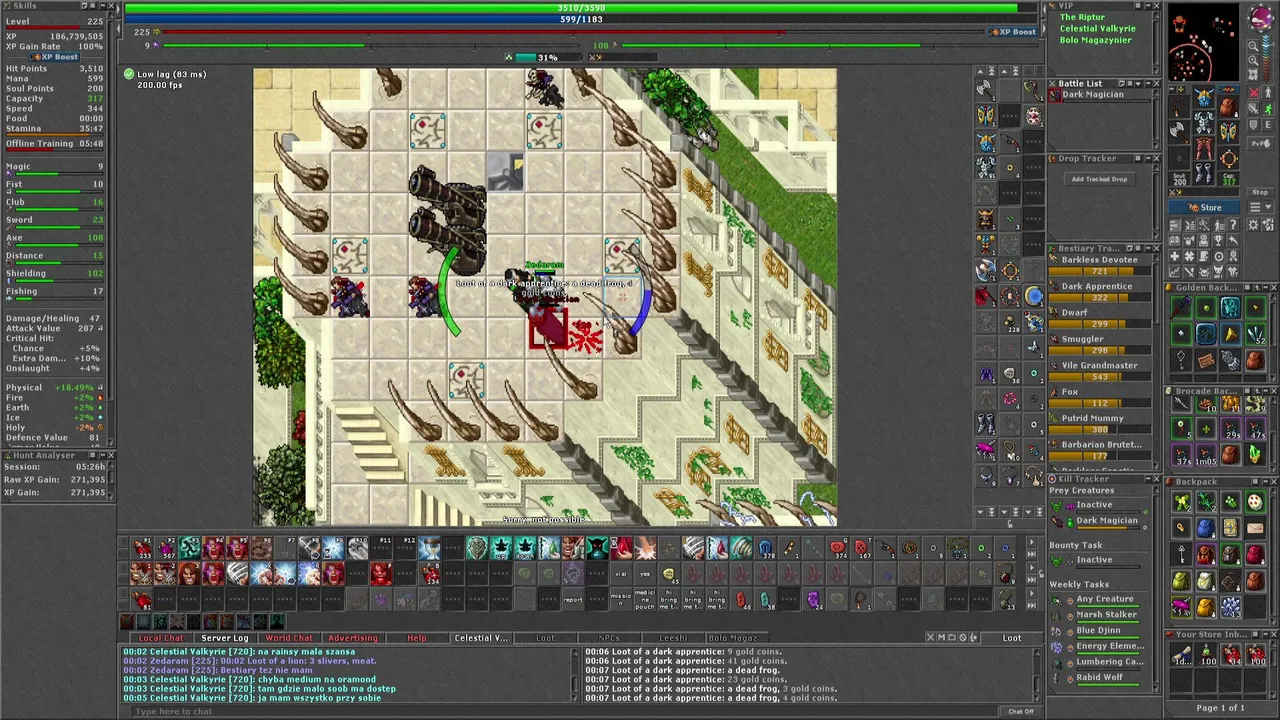Screen dimensions: 1280x720
Task: Minimize the Battle List panel
Action: tap(1148, 83)
